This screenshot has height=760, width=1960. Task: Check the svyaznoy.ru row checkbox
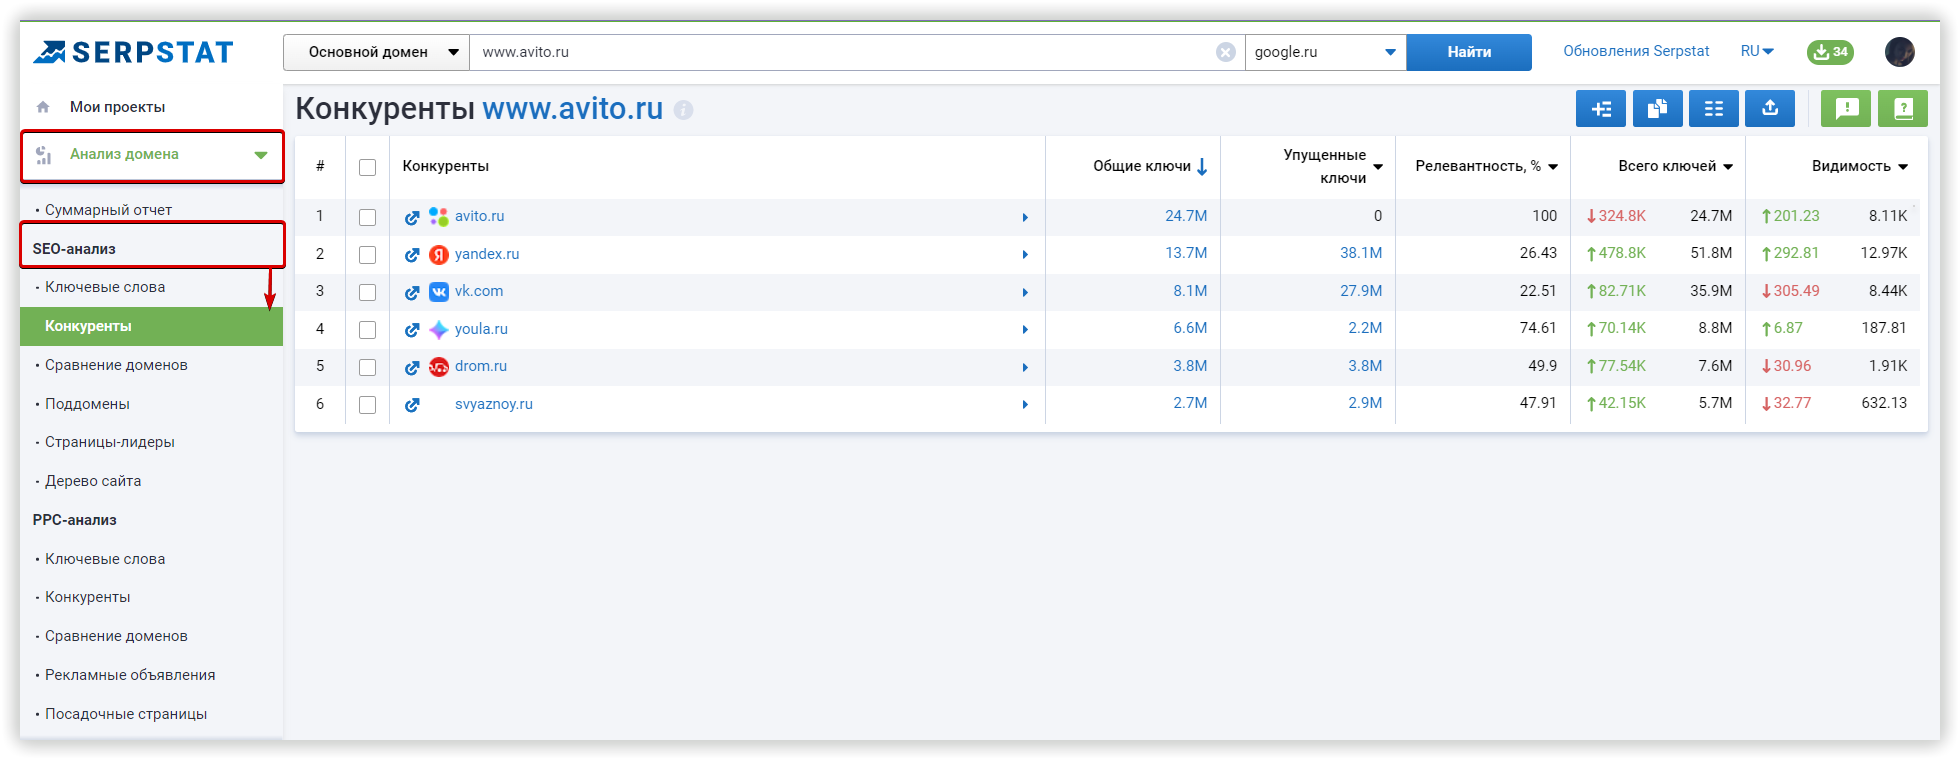pyautogui.click(x=368, y=405)
